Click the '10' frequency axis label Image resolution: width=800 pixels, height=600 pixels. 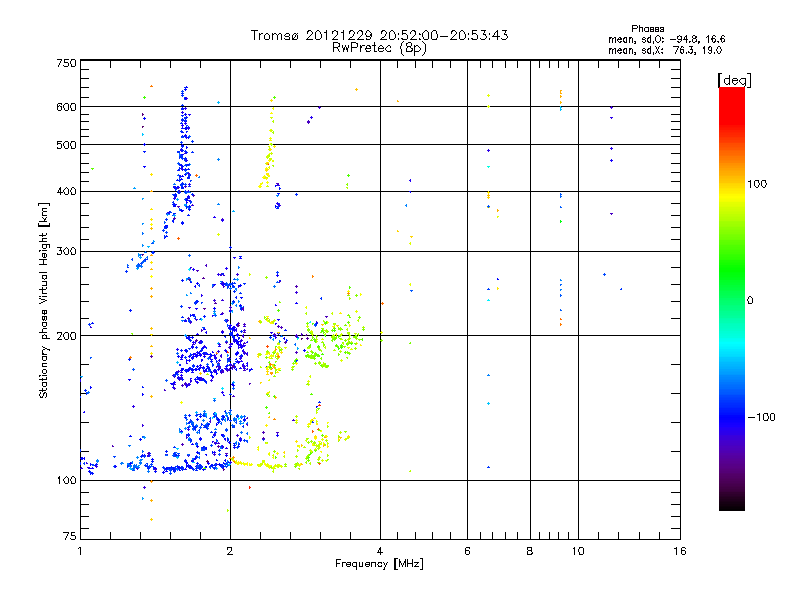click(578, 551)
